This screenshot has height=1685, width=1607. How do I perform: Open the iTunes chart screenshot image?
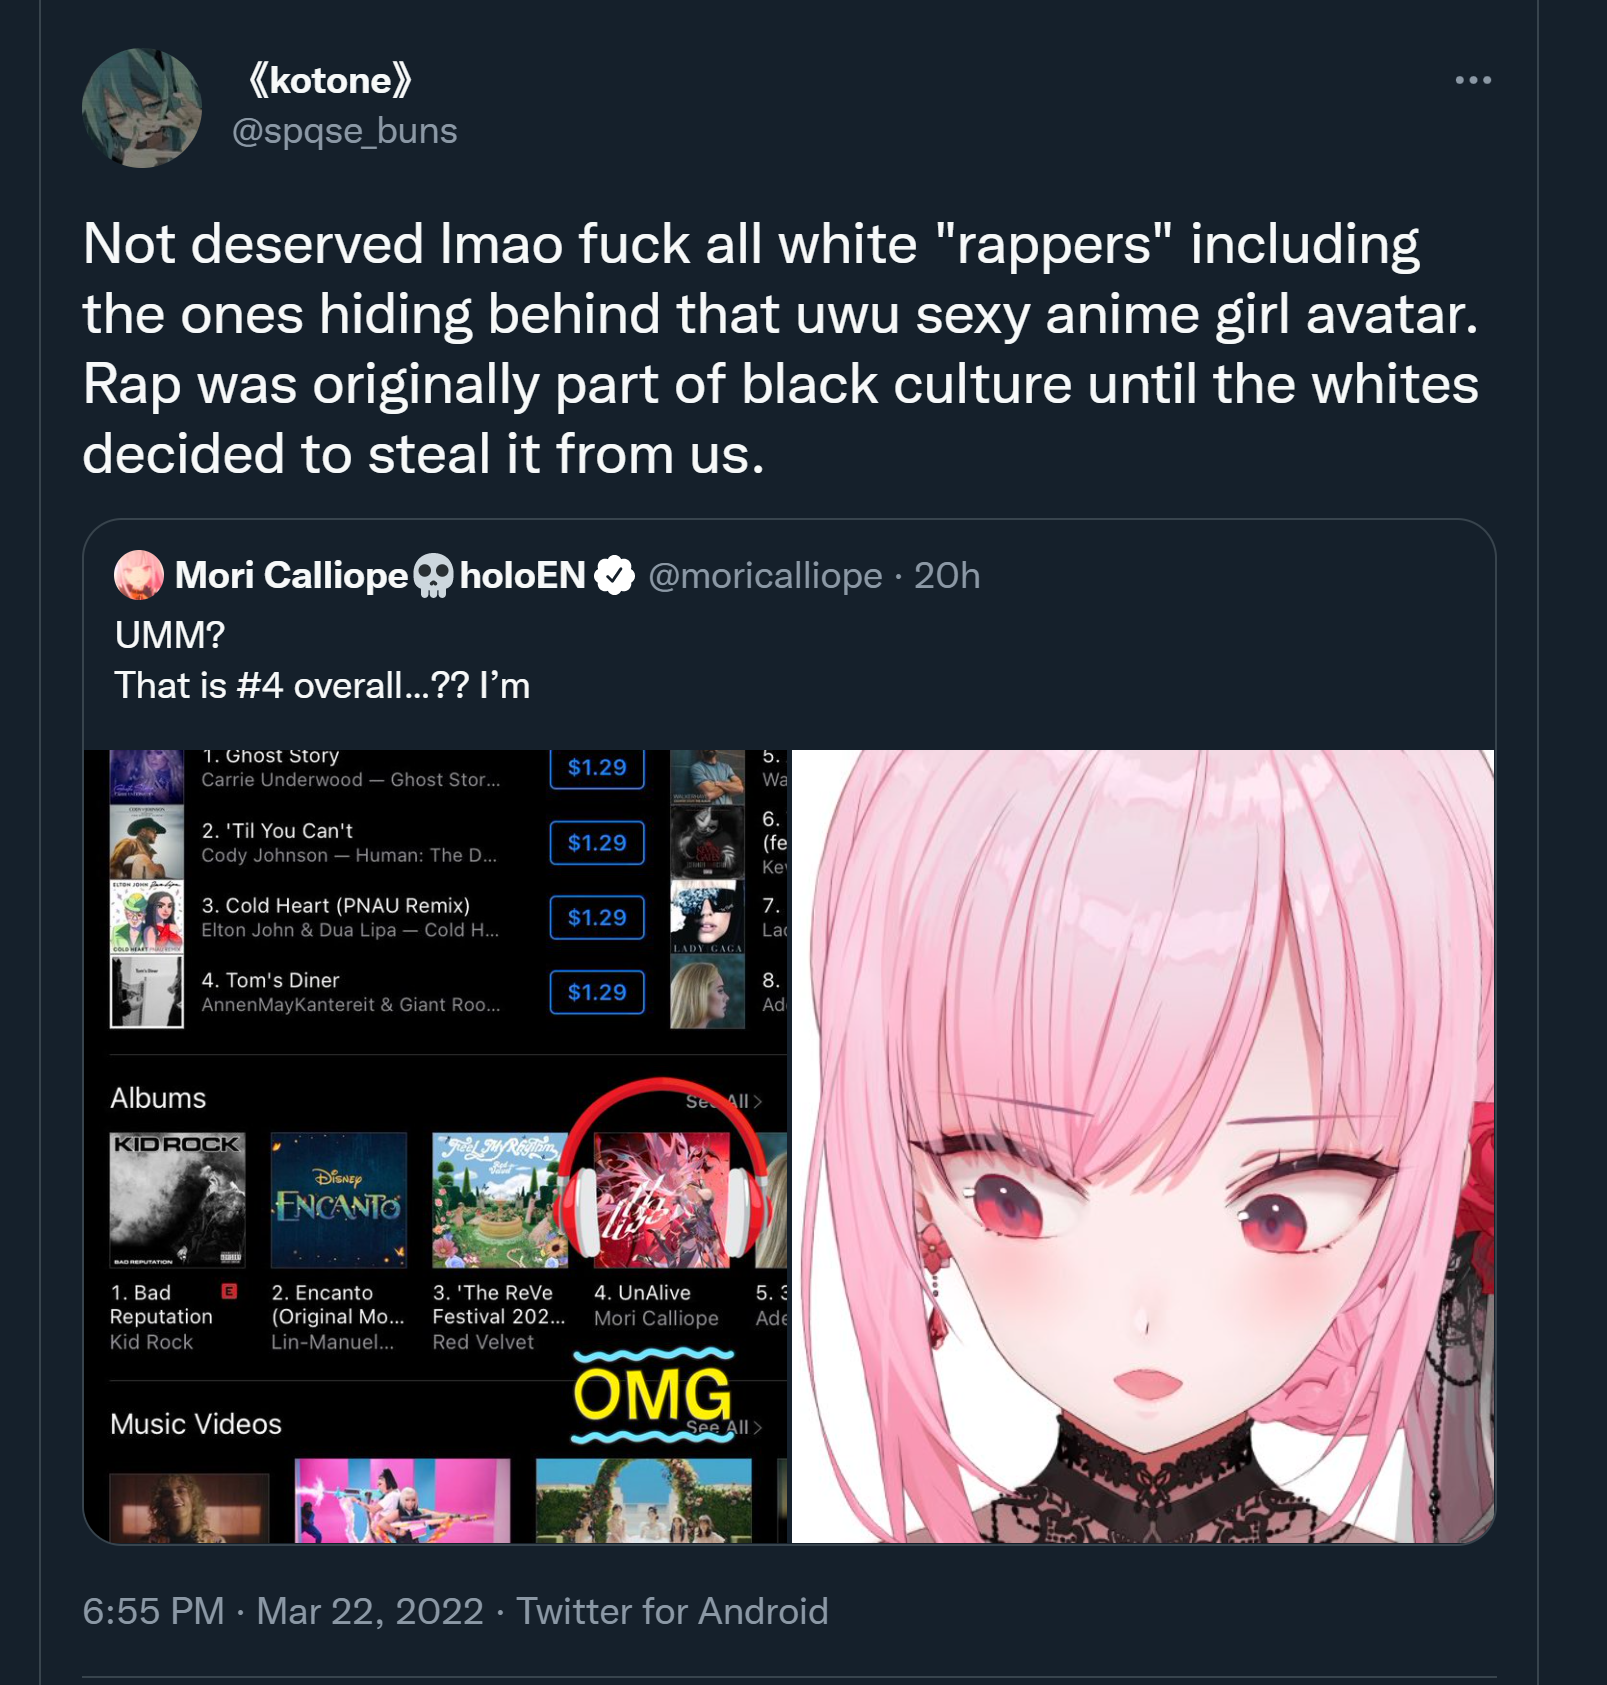436,1146
